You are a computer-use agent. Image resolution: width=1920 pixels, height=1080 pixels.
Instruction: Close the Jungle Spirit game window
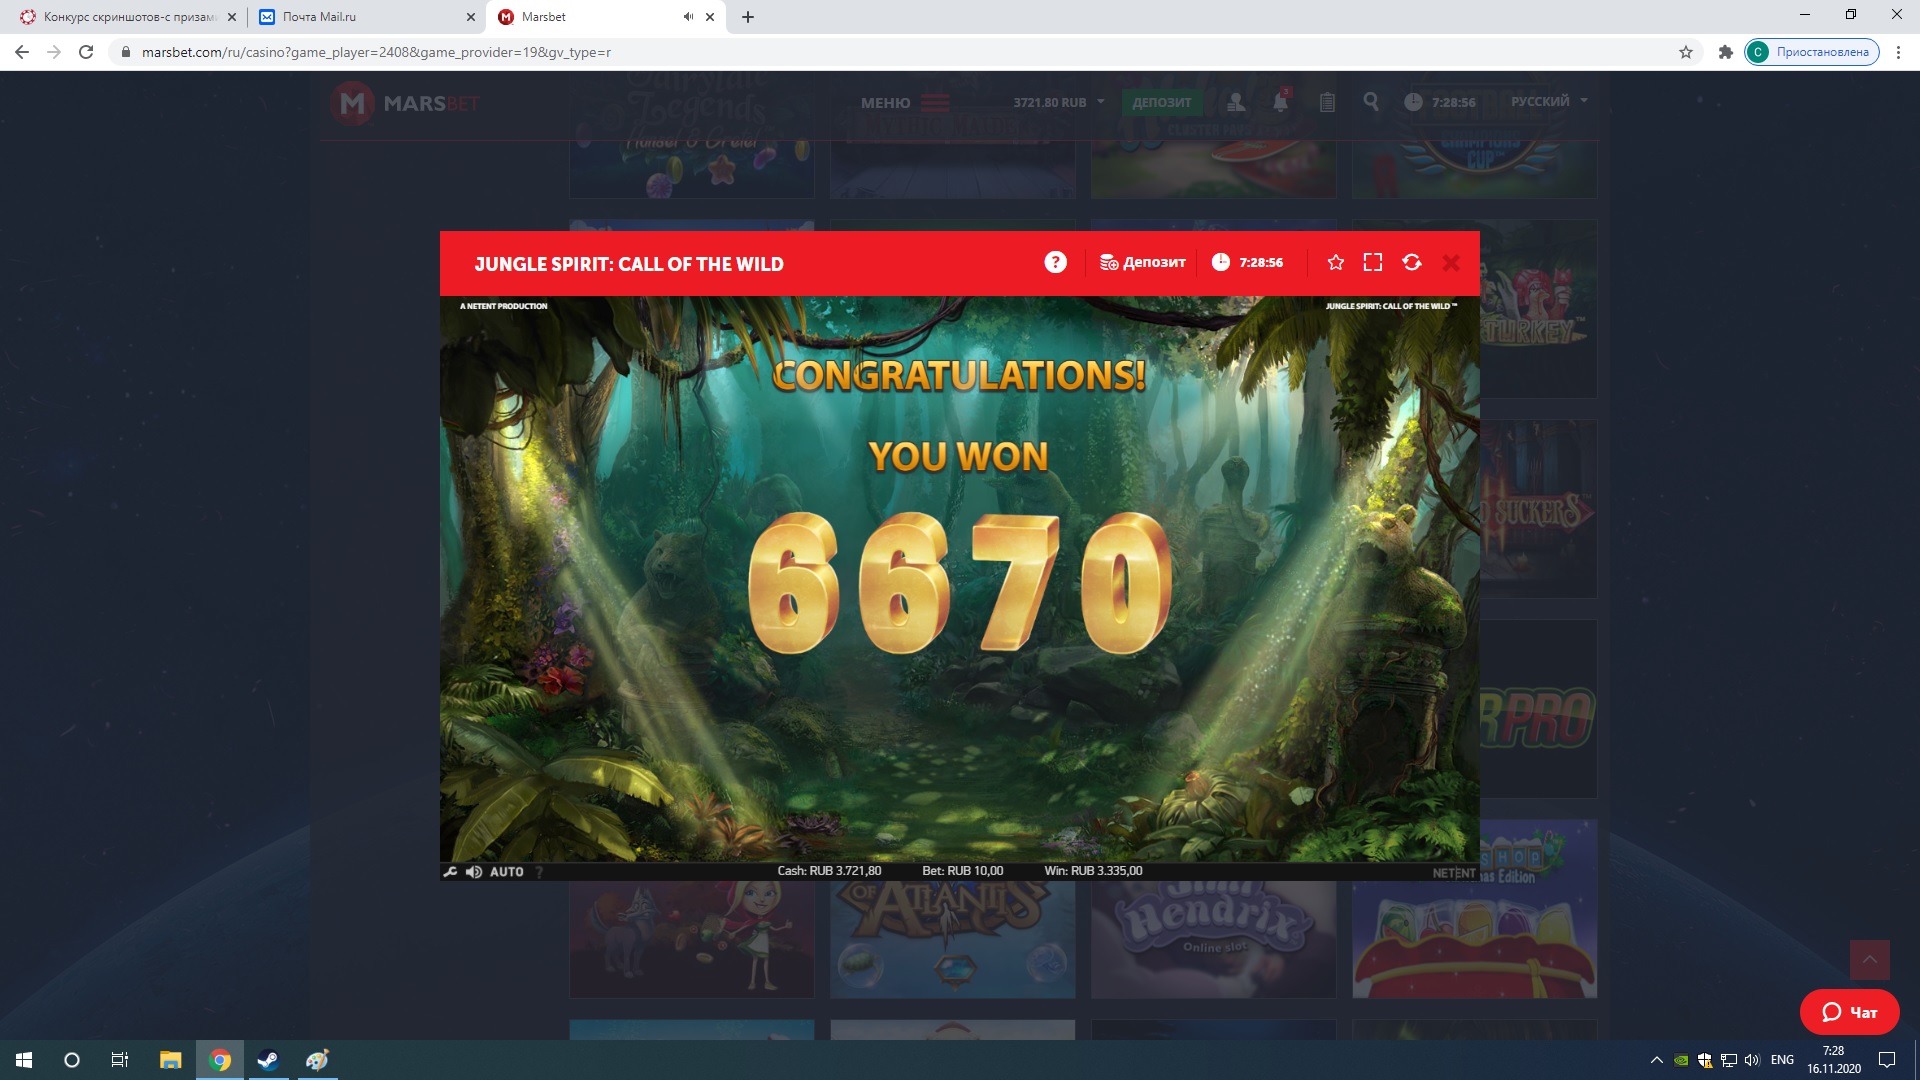pos(1451,262)
